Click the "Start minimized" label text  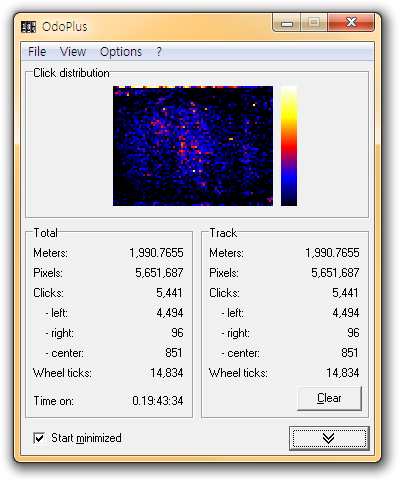(86, 438)
